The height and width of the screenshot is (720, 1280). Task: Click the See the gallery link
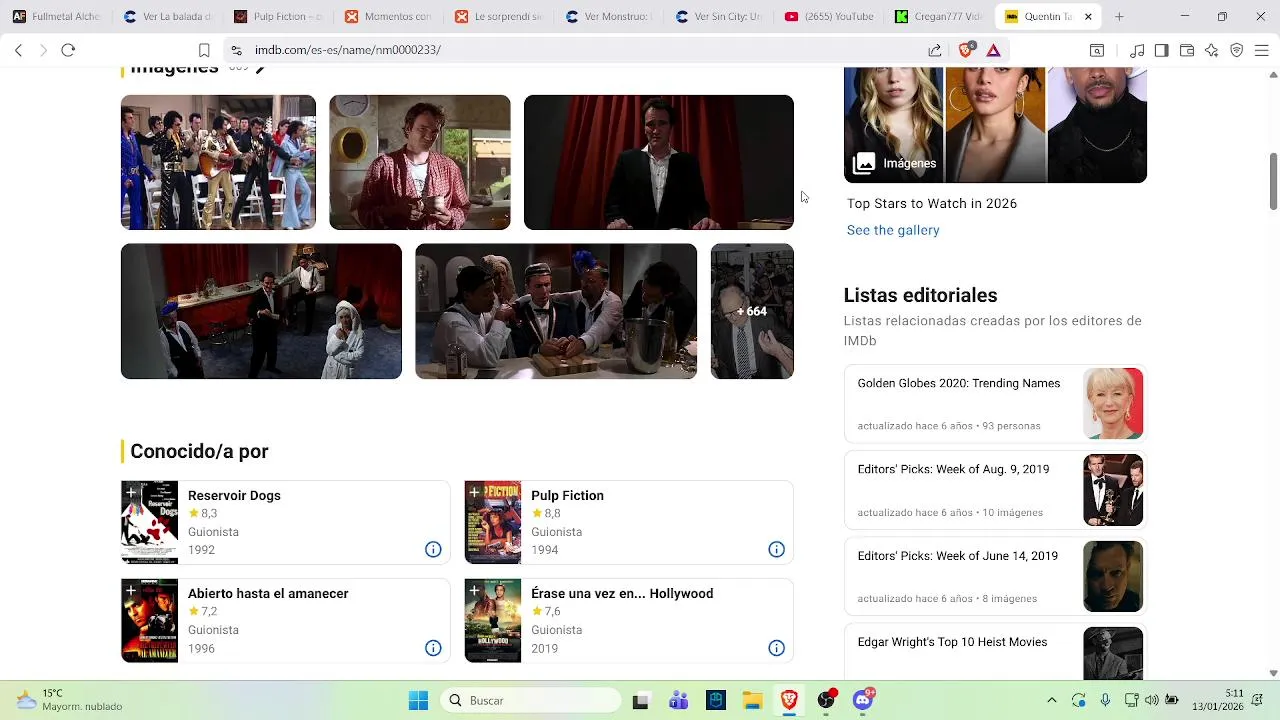pos(893,230)
